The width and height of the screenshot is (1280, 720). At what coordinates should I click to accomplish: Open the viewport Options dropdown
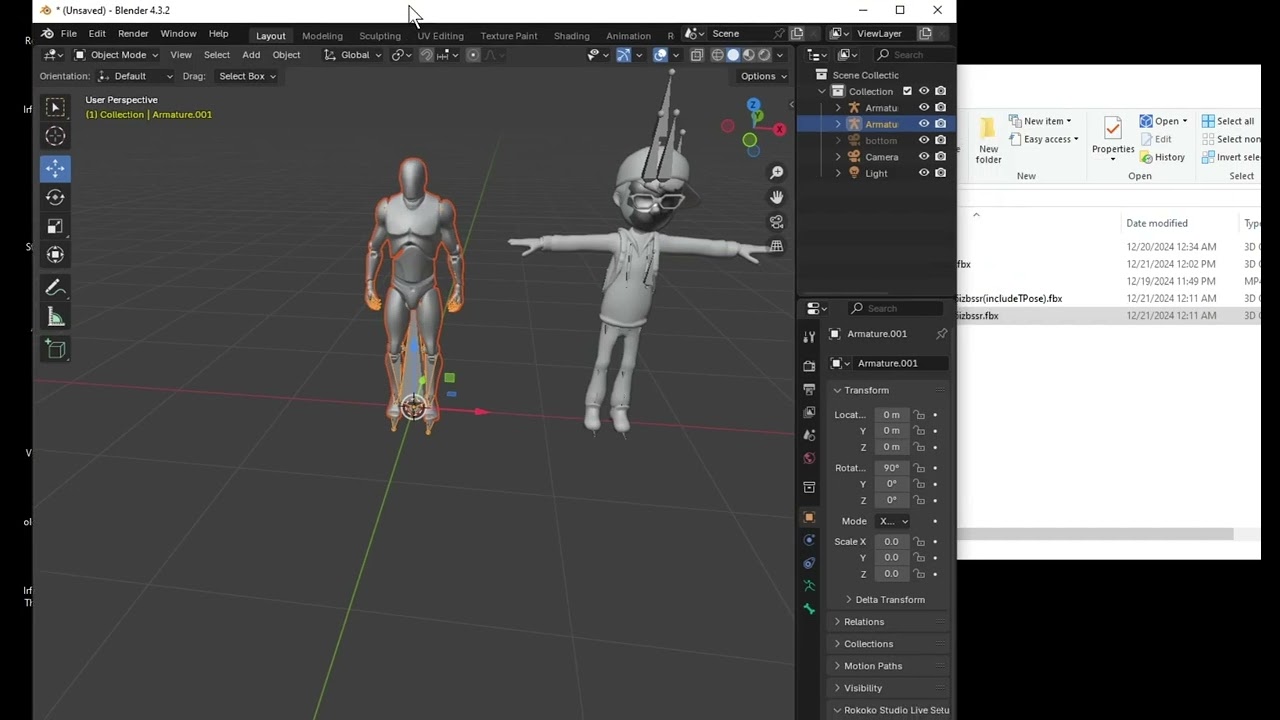point(764,76)
